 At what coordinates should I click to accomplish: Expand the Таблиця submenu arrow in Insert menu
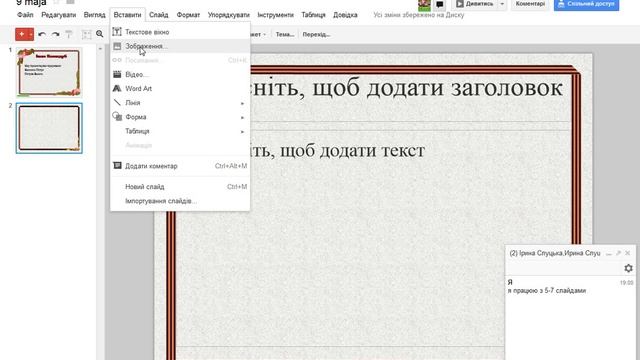242,131
